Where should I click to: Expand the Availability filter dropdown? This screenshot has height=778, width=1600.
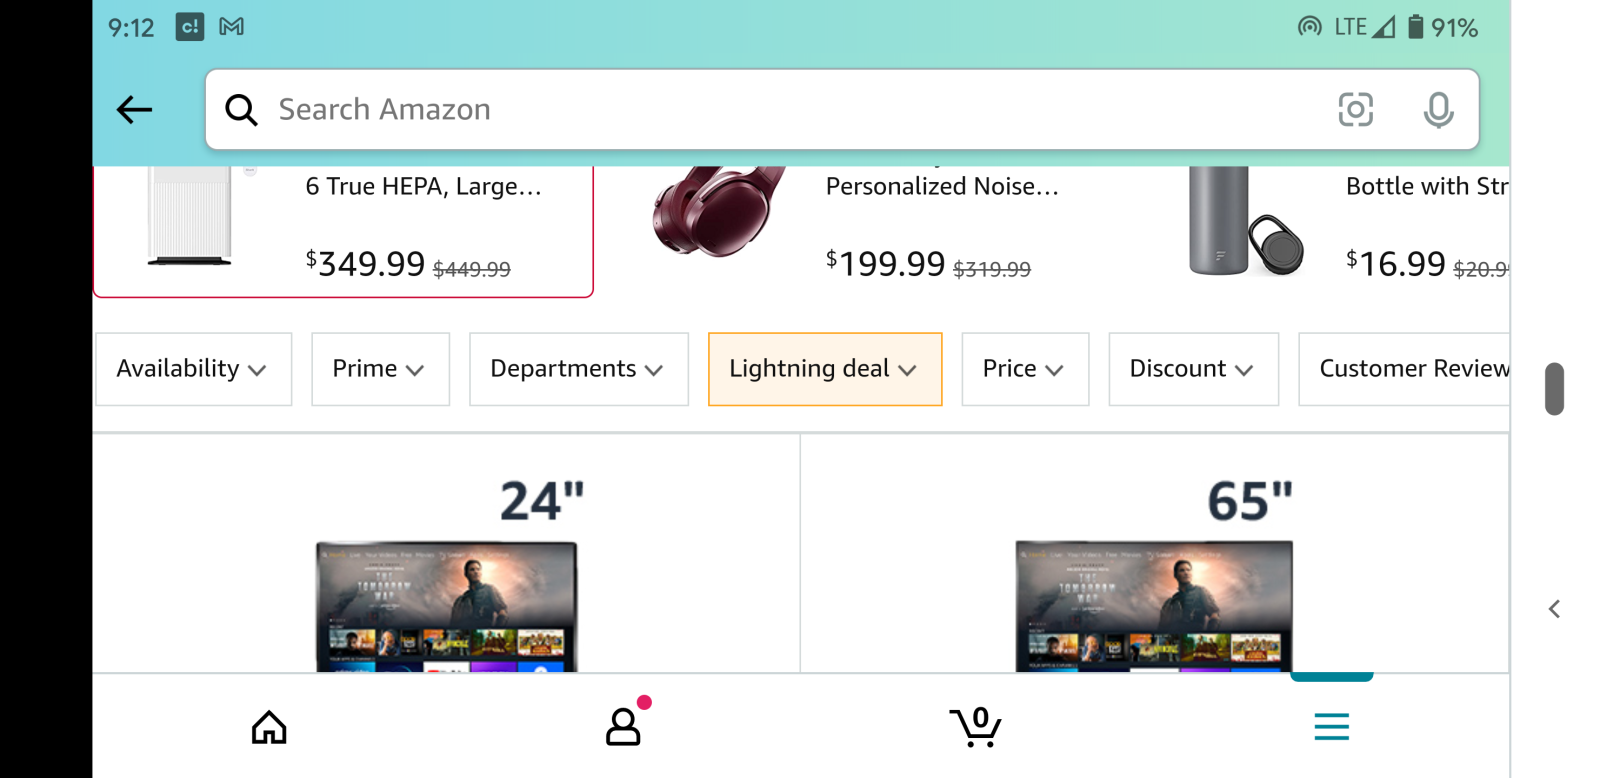click(x=193, y=369)
